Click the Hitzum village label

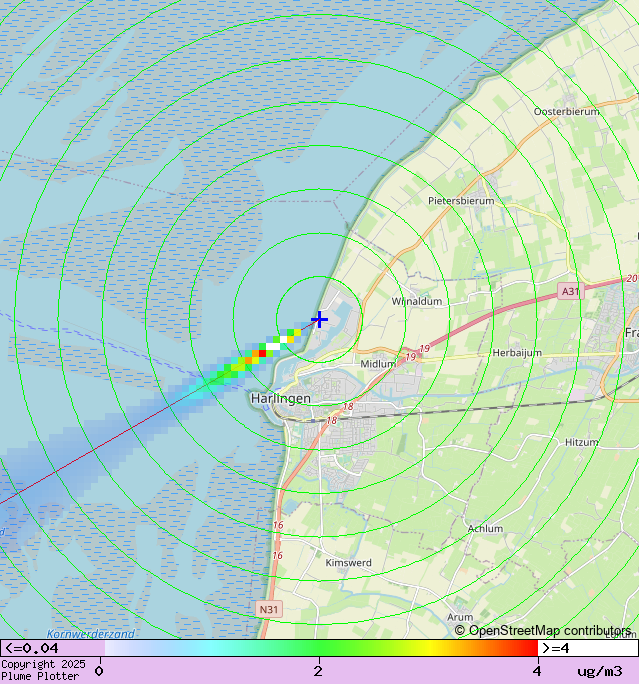(581, 442)
